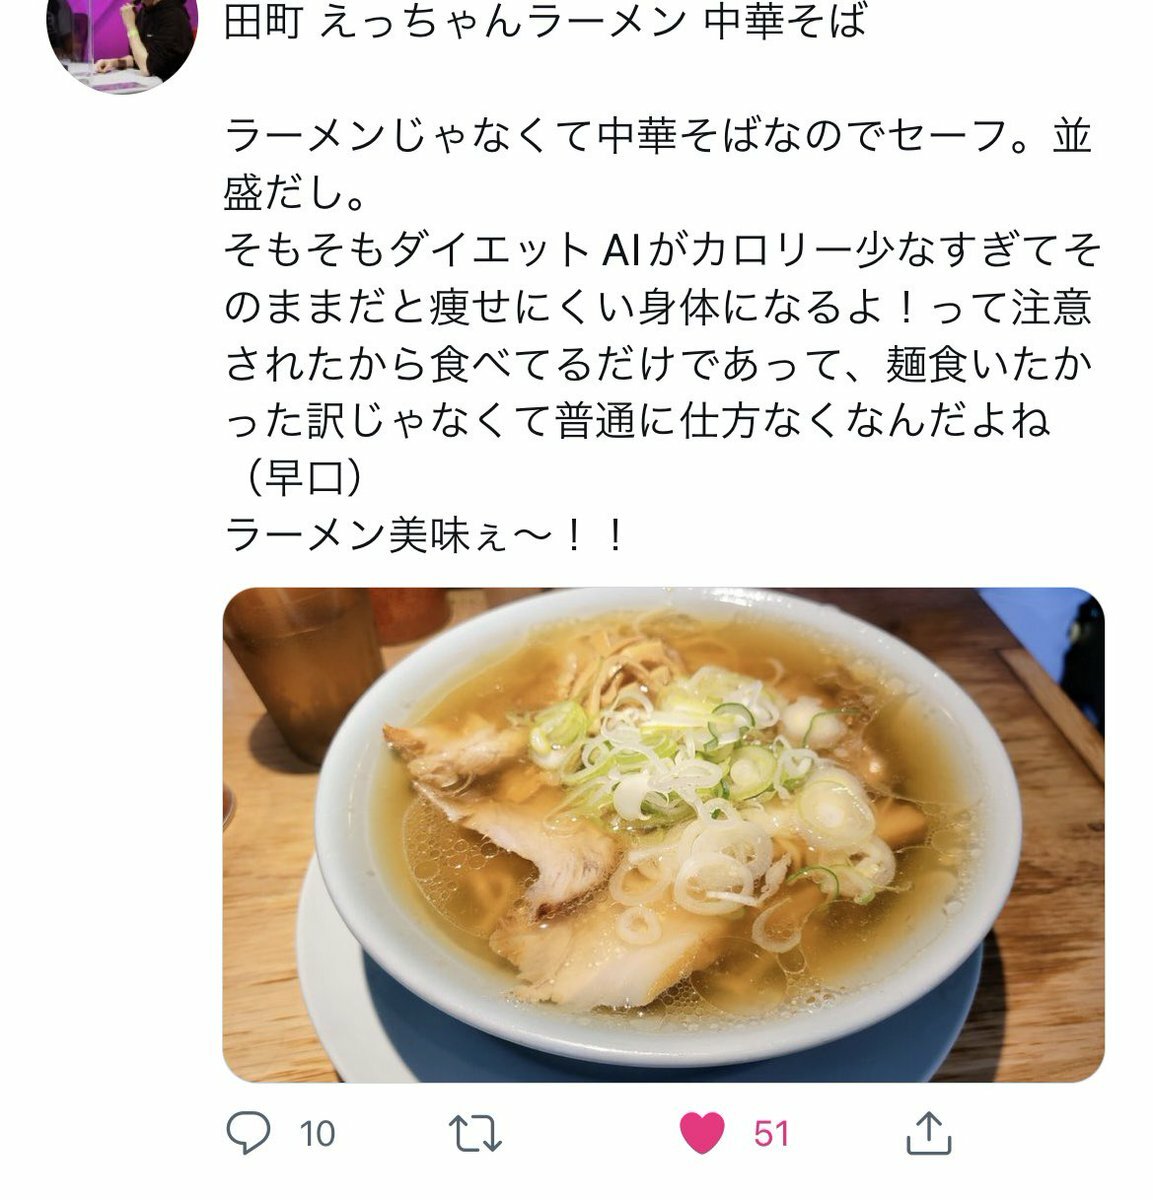Select the heading 田町 えっちゃんラーメン 中華そば

[x=545, y=22]
